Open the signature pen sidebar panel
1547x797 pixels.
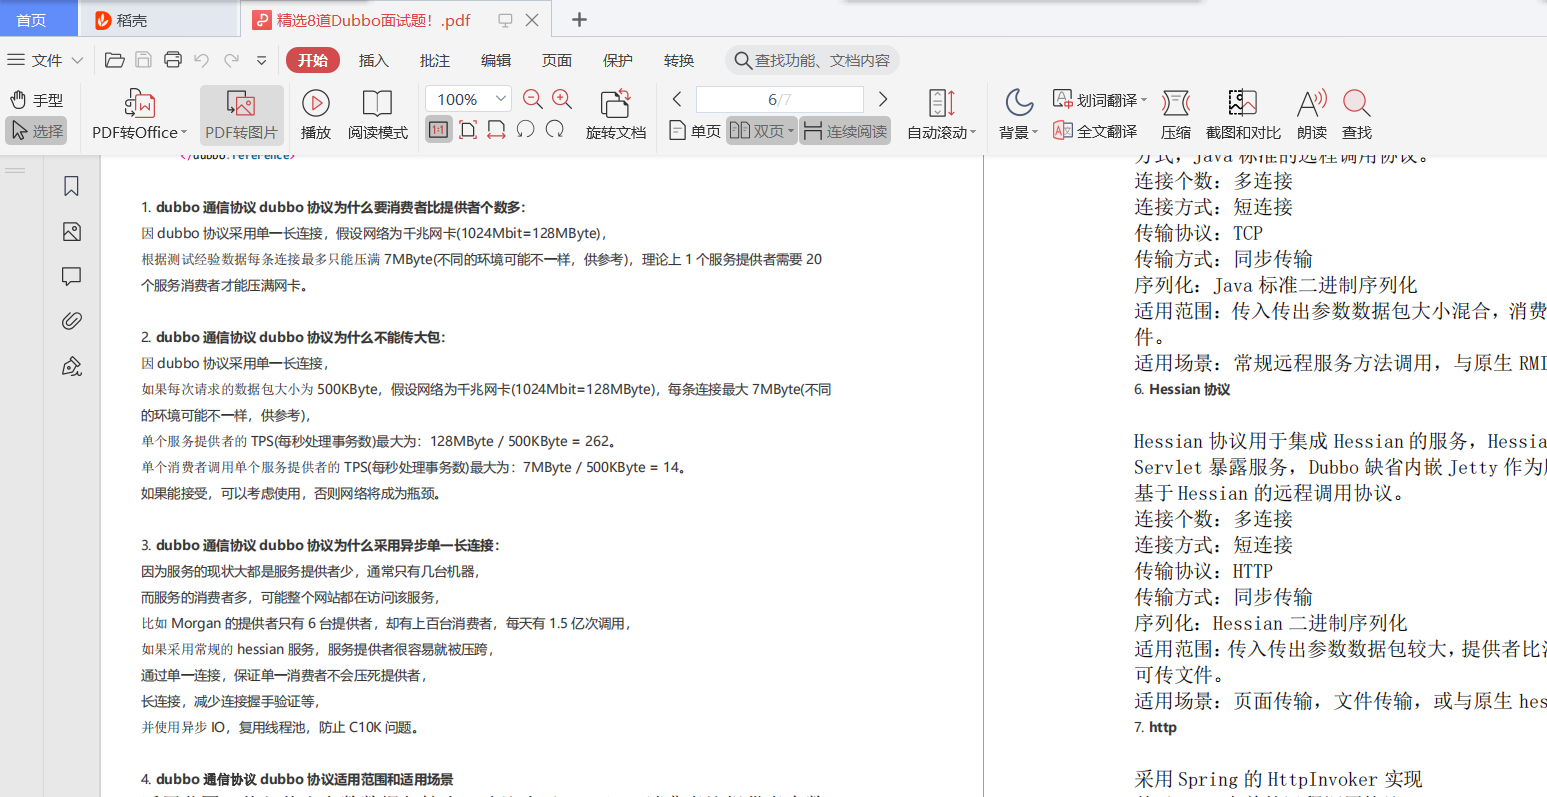pyautogui.click(x=71, y=366)
